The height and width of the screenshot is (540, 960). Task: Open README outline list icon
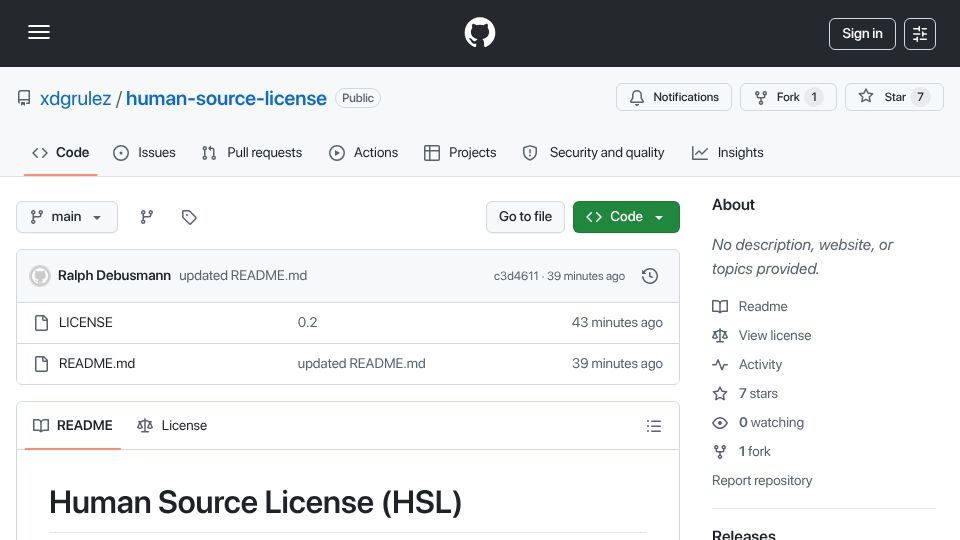(654, 426)
